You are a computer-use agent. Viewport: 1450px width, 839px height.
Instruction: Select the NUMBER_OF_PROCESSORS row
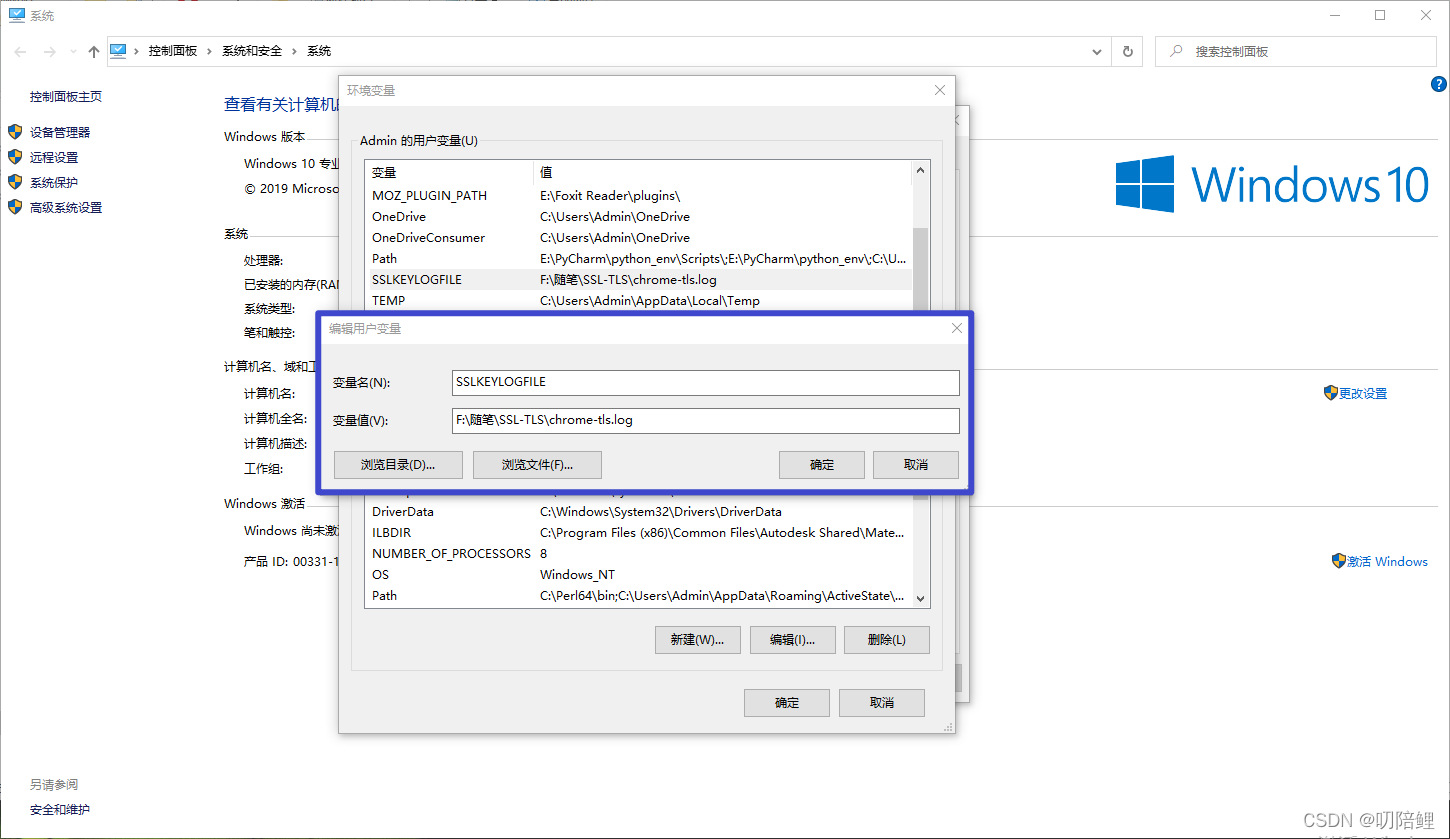pyautogui.click(x=638, y=554)
